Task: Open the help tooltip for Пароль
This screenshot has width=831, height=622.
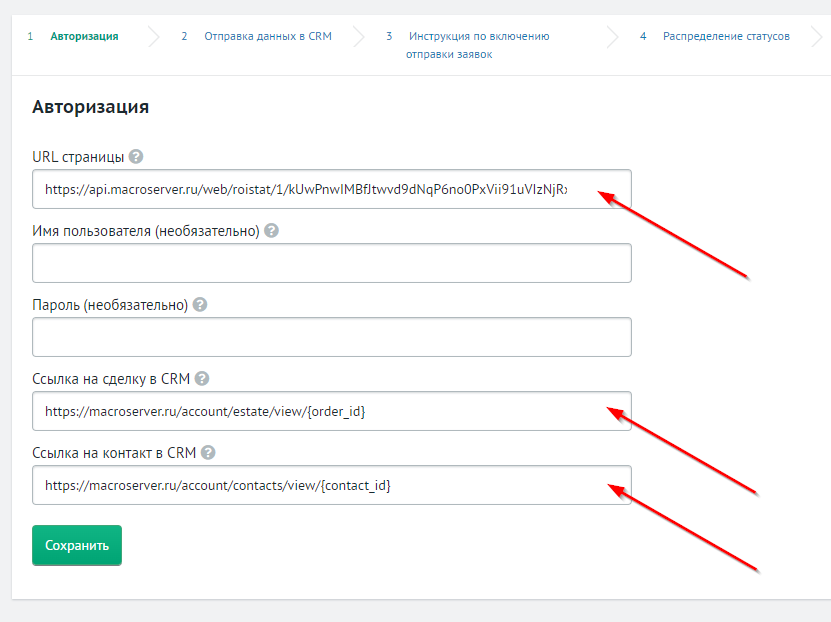Action: 199,305
